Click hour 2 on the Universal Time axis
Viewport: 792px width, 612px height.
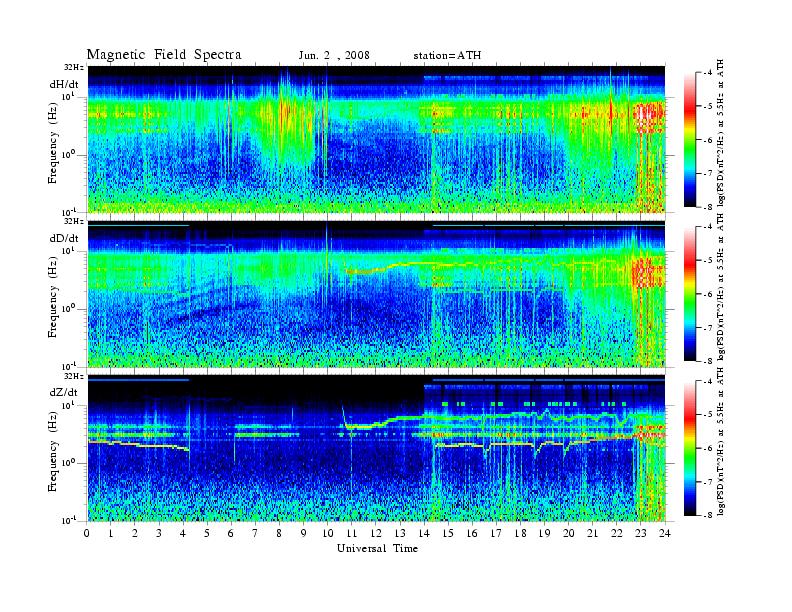pyautogui.click(x=135, y=533)
